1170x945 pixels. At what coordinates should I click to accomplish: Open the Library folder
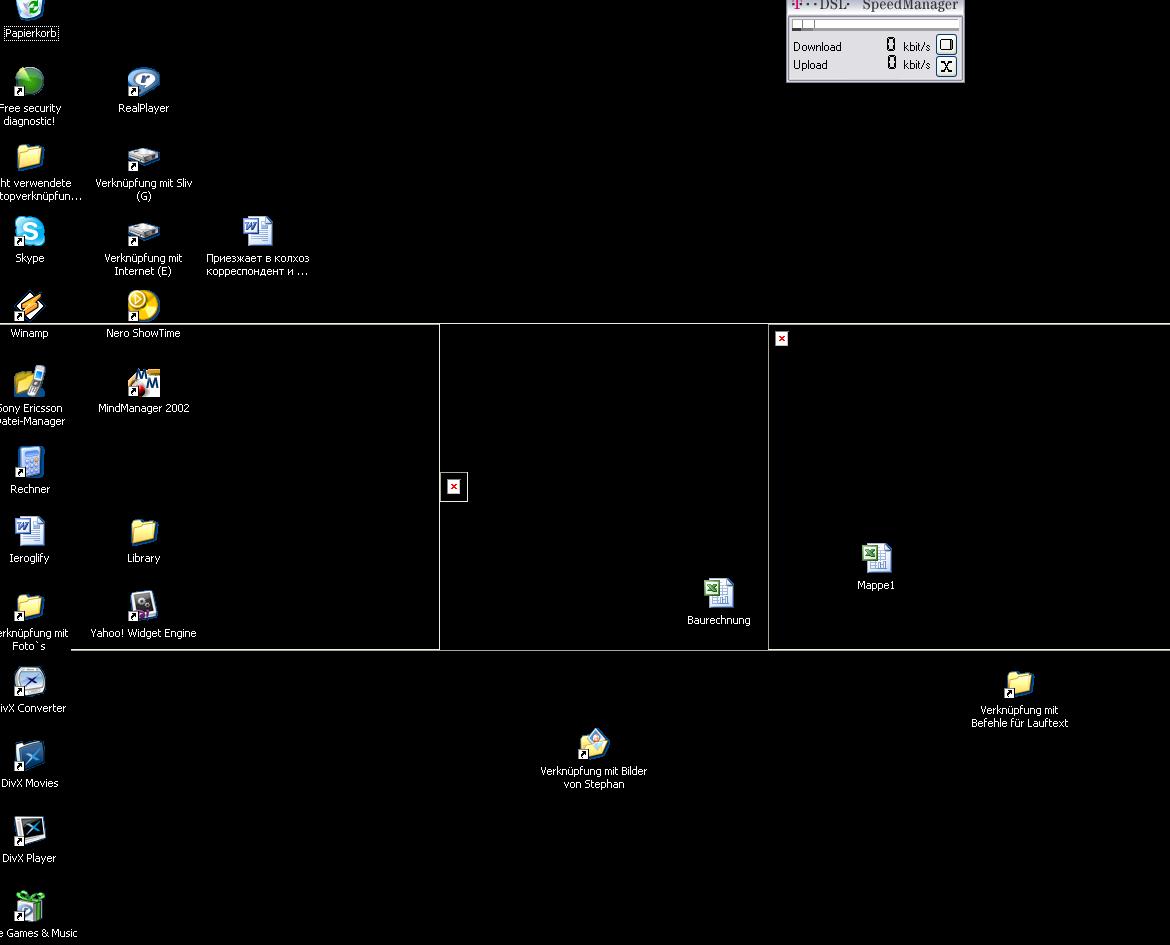143,532
